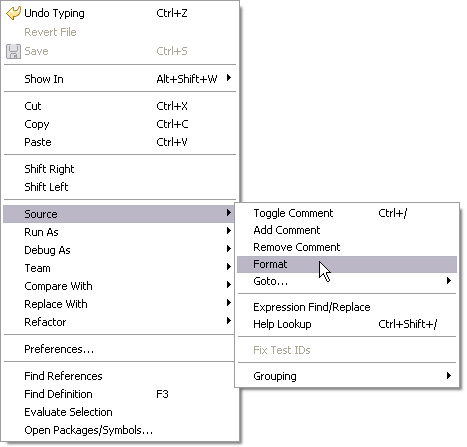The height and width of the screenshot is (447, 467).
Task: Expand the Grouping submenu arrow
Action: point(449,376)
